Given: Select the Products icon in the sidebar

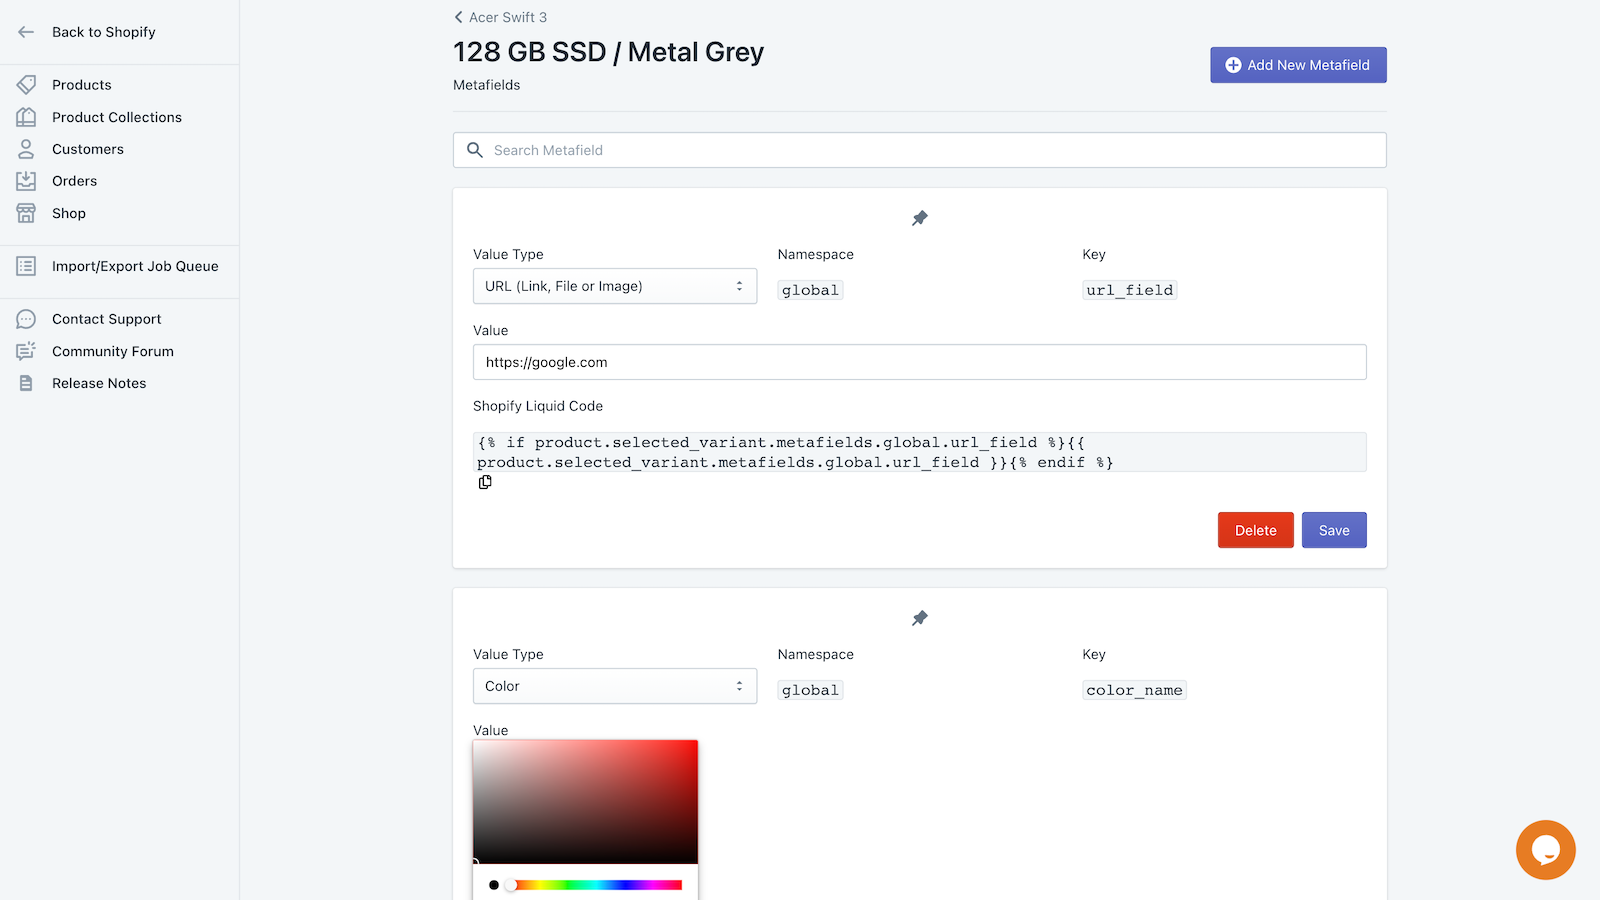Looking at the screenshot, I should (27, 85).
